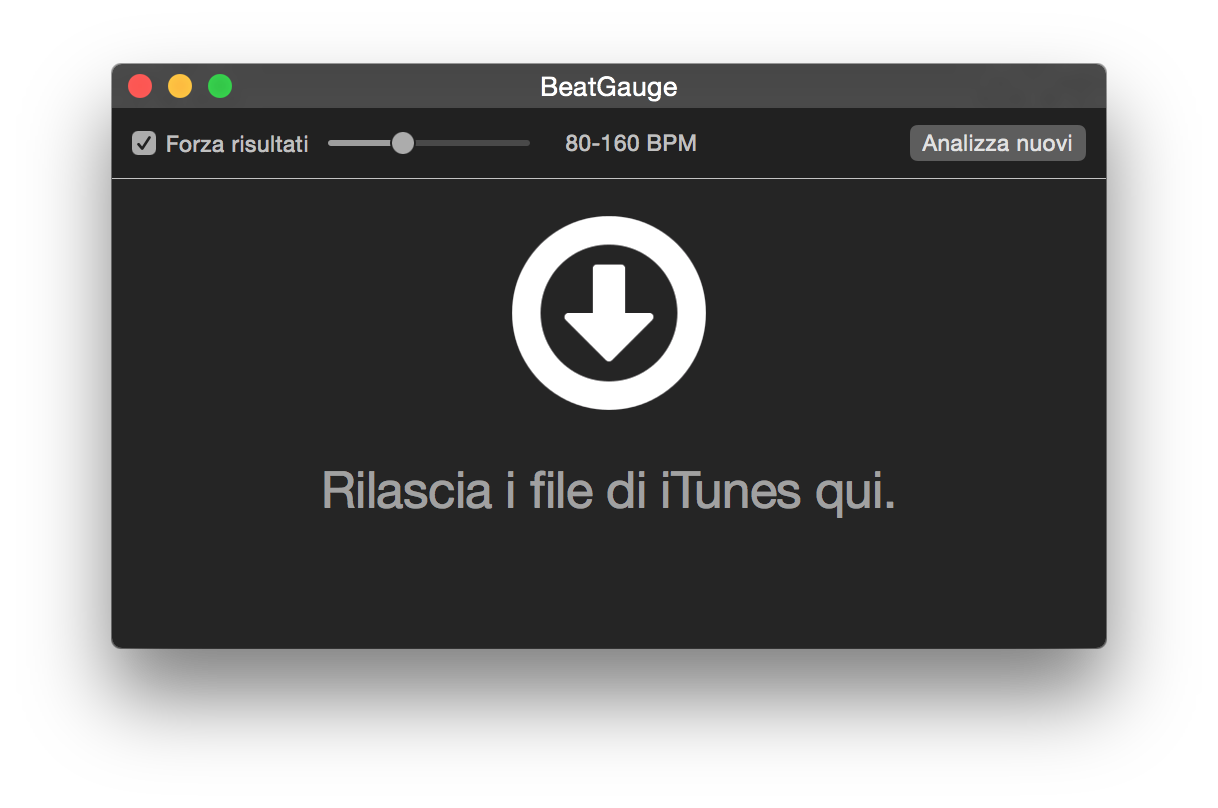Screen dimensions: 1218x808
Task: Click the filled slider track left of the handle
Action: coord(358,143)
